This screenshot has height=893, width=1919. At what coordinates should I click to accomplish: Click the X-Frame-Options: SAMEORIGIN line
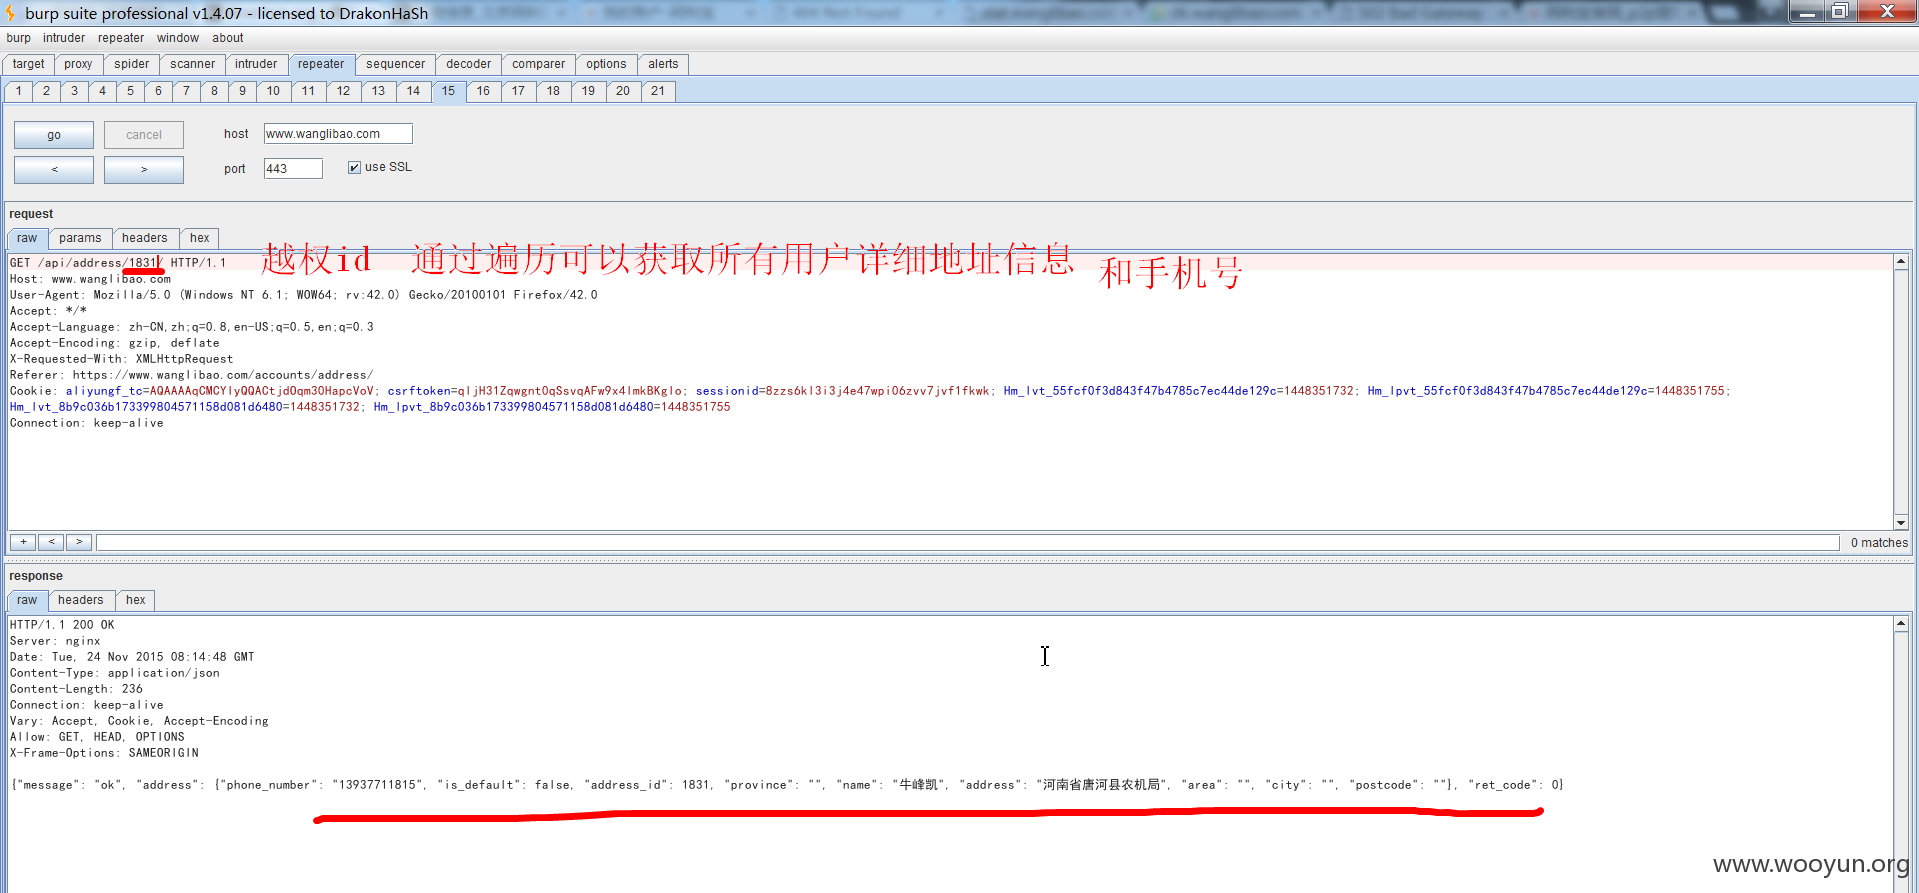tap(104, 753)
